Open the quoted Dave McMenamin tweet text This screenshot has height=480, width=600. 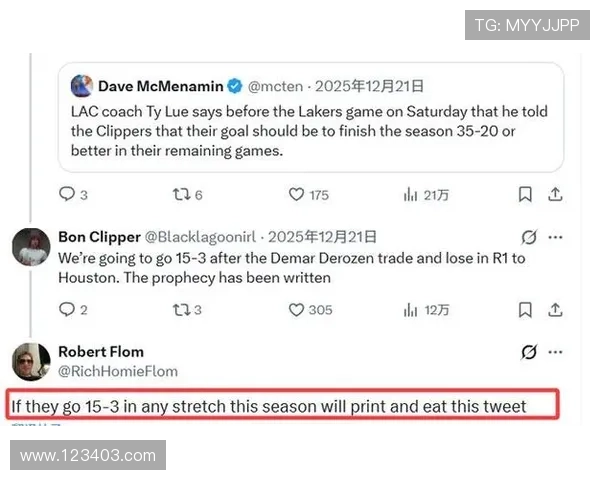(309, 131)
